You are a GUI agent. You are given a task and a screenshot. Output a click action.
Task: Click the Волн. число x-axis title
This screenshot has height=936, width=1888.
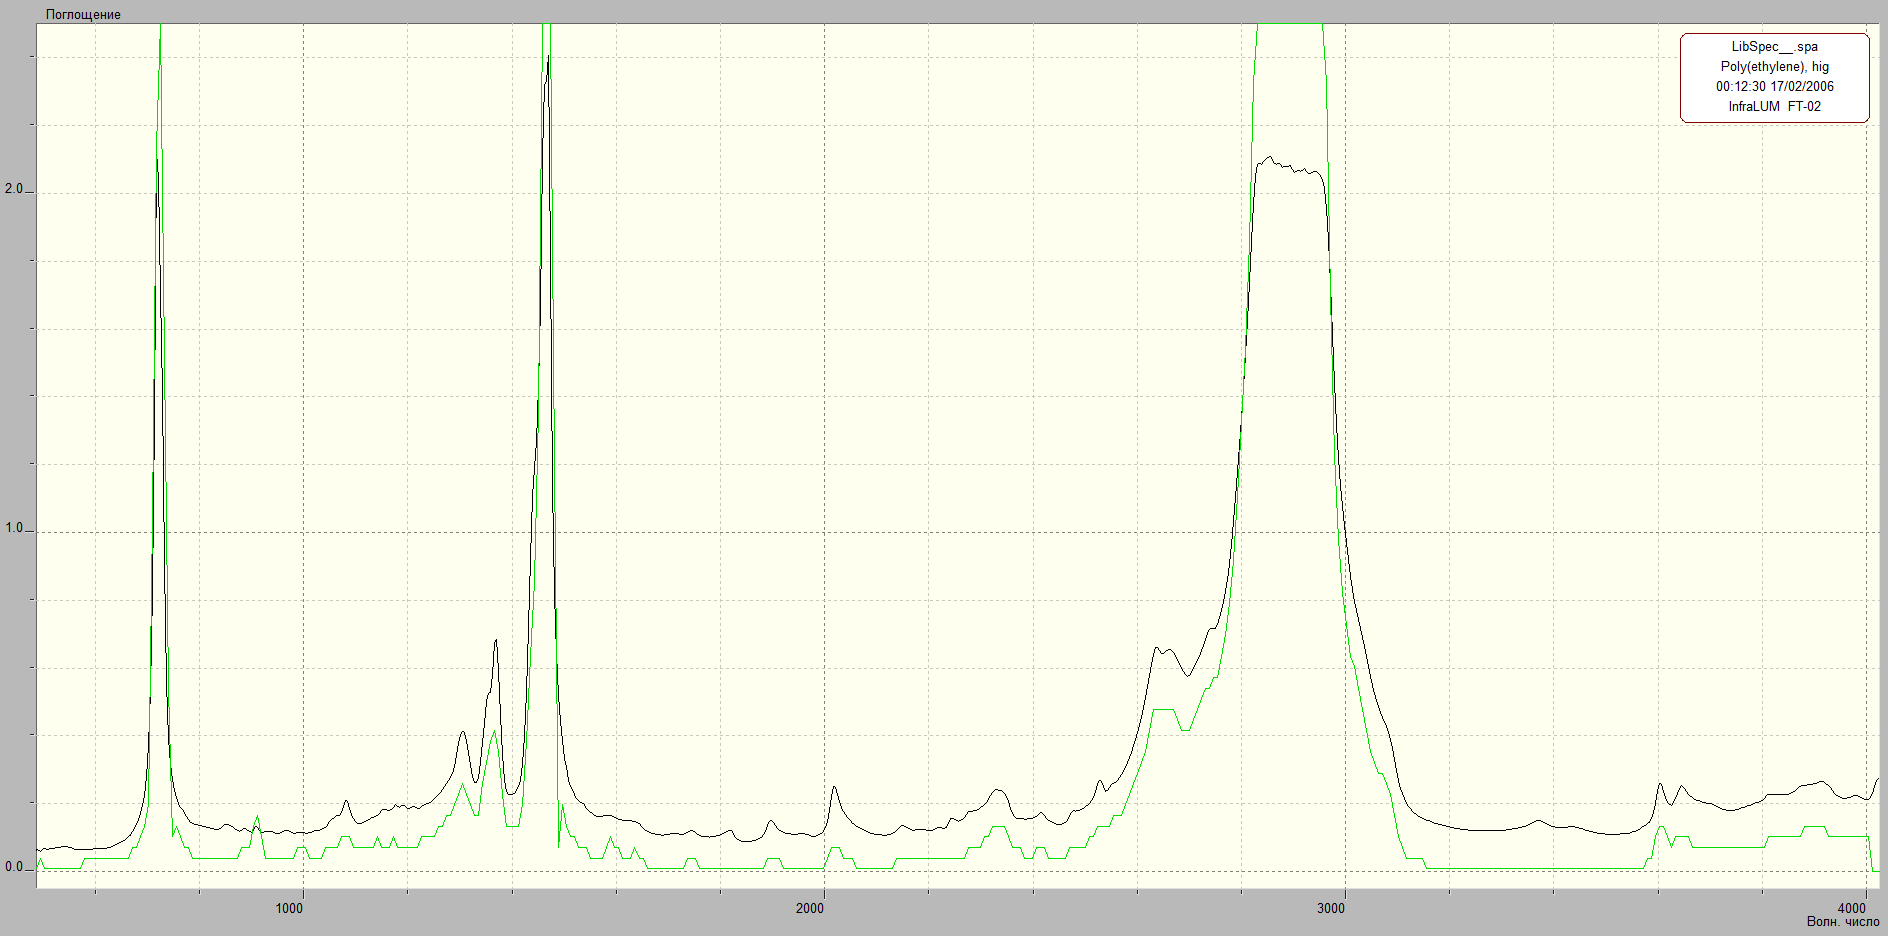point(1842,922)
